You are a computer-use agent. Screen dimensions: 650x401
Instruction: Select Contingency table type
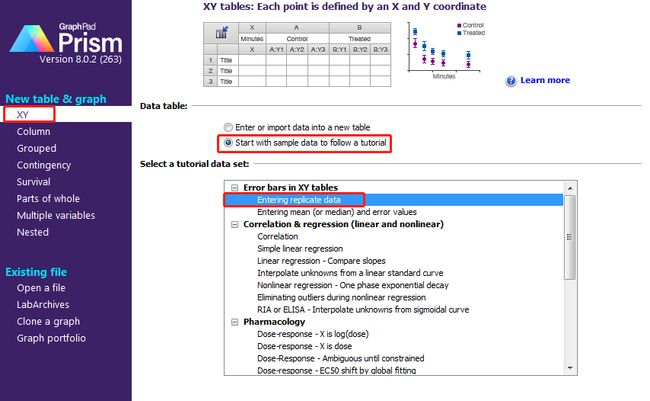pos(44,165)
